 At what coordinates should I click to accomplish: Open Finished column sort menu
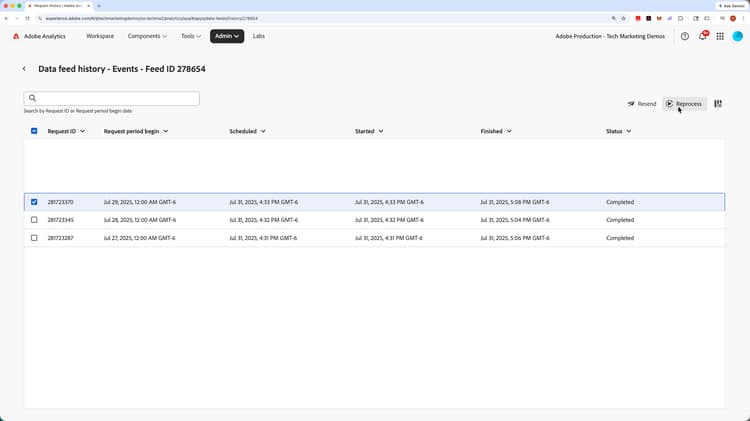point(509,131)
